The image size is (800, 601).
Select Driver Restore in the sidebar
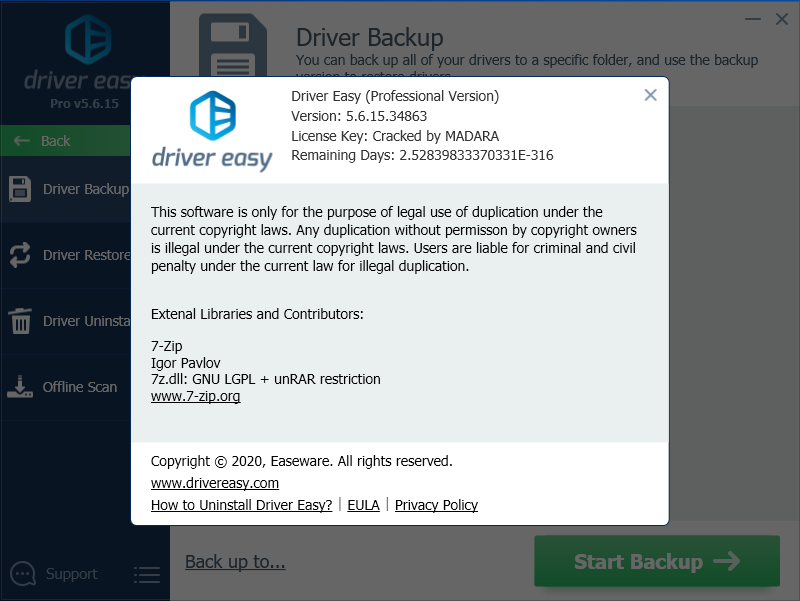(65, 255)
